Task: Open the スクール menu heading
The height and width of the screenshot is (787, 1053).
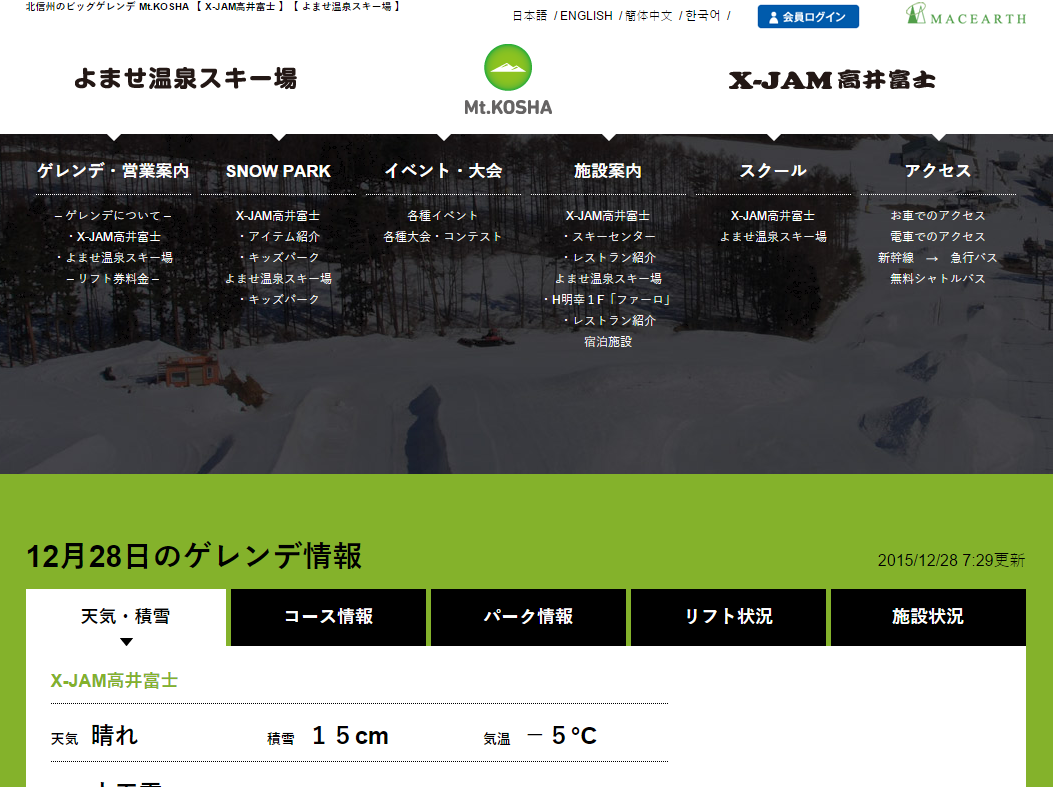Action: 773,171
